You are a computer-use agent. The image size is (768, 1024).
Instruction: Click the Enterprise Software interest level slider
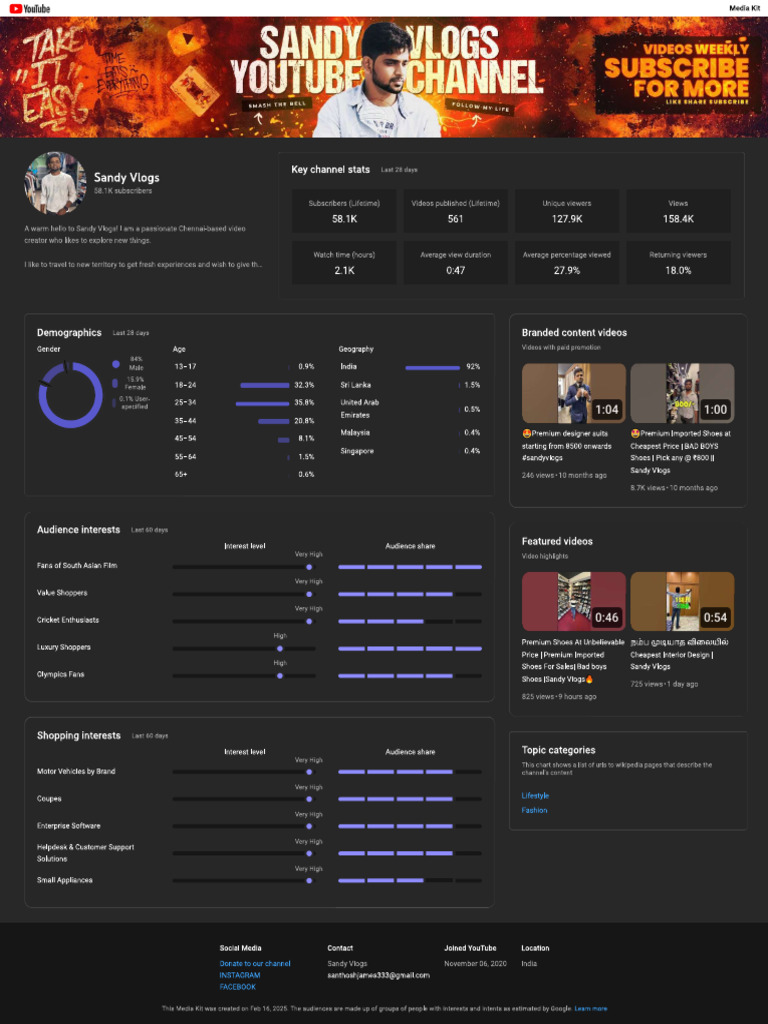click(x=244, y=826)
